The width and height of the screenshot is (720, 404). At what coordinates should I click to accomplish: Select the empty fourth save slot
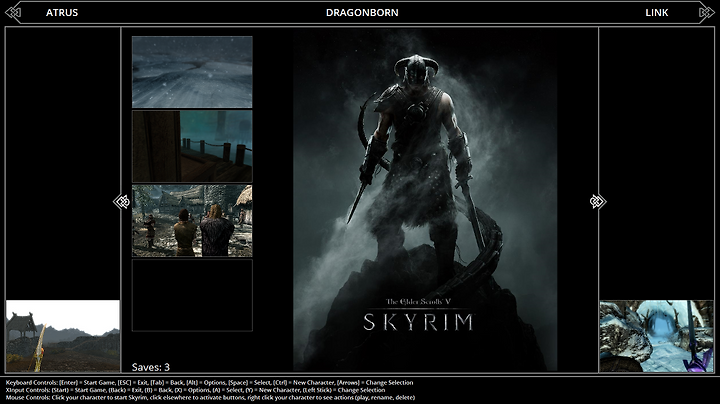(x=192, y=295)
